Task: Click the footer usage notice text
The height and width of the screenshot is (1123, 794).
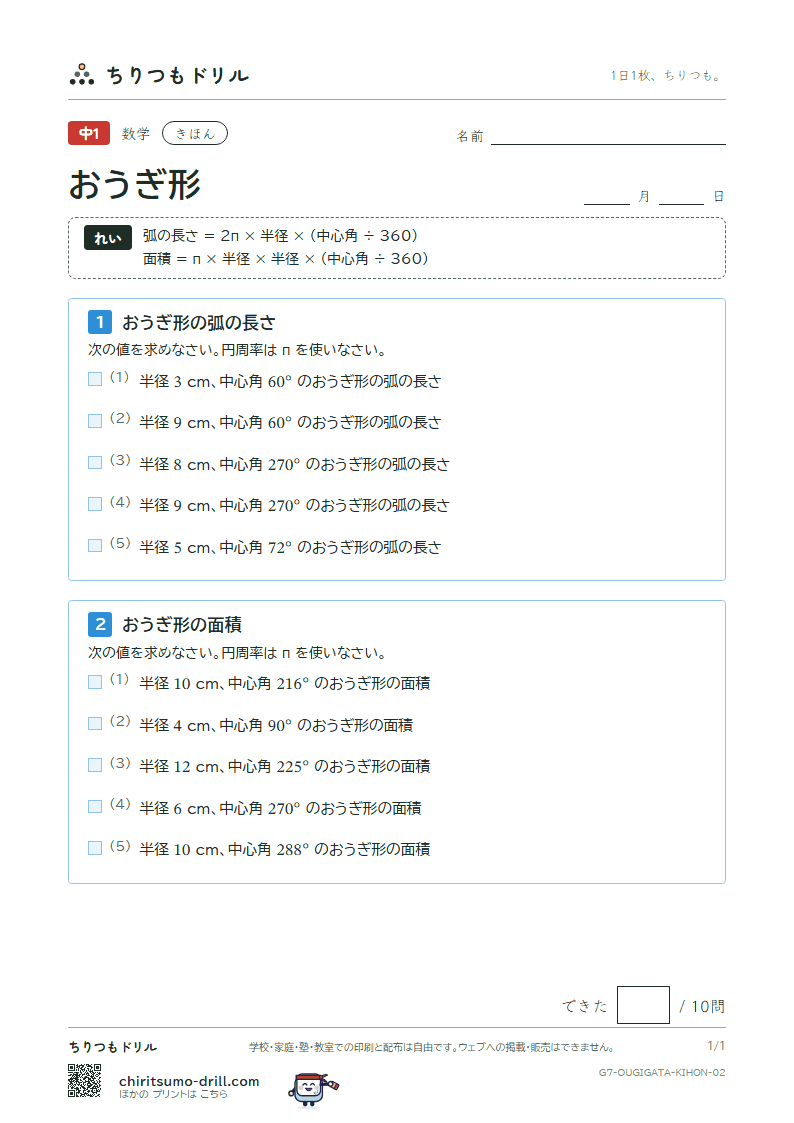Action: [x=431, y=1047]
